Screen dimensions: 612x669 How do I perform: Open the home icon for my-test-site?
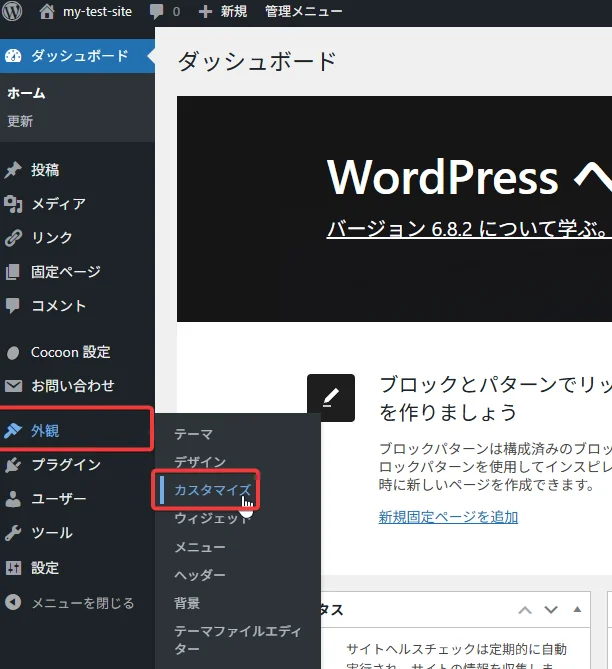(x=47, y=12)
